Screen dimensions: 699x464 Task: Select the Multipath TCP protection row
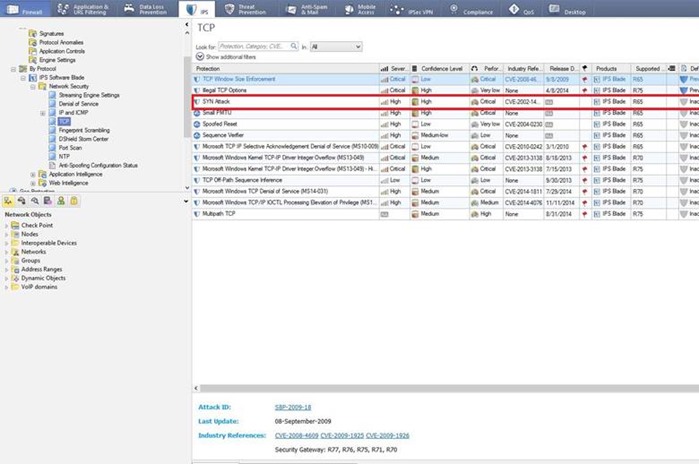[446, 214]
